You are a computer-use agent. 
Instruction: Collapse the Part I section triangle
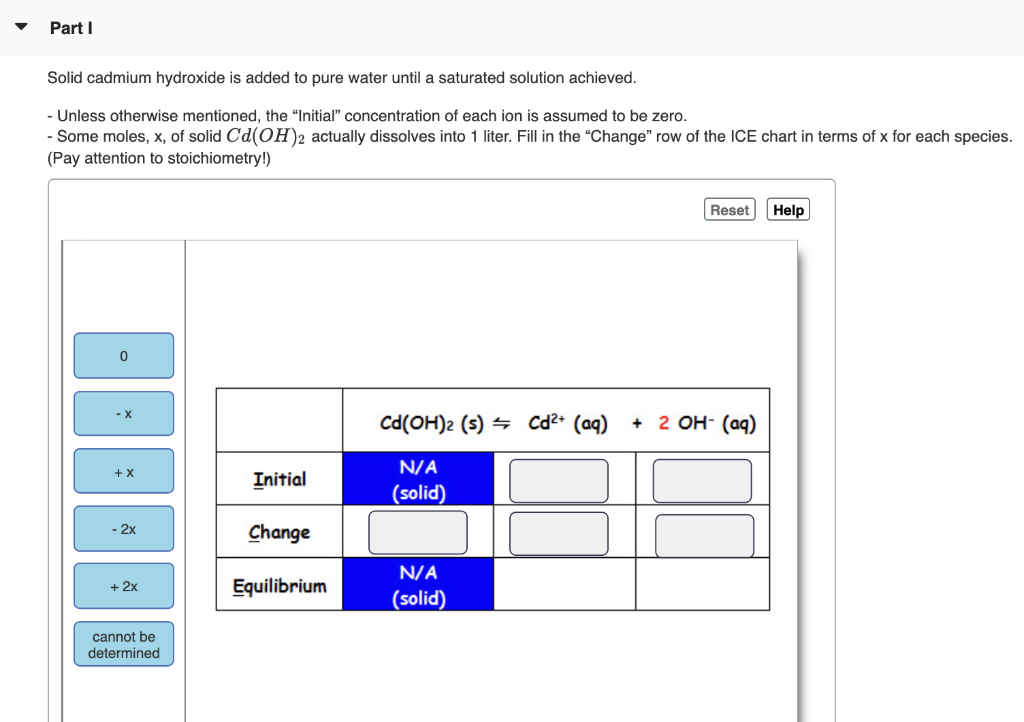tap(22, 27)
